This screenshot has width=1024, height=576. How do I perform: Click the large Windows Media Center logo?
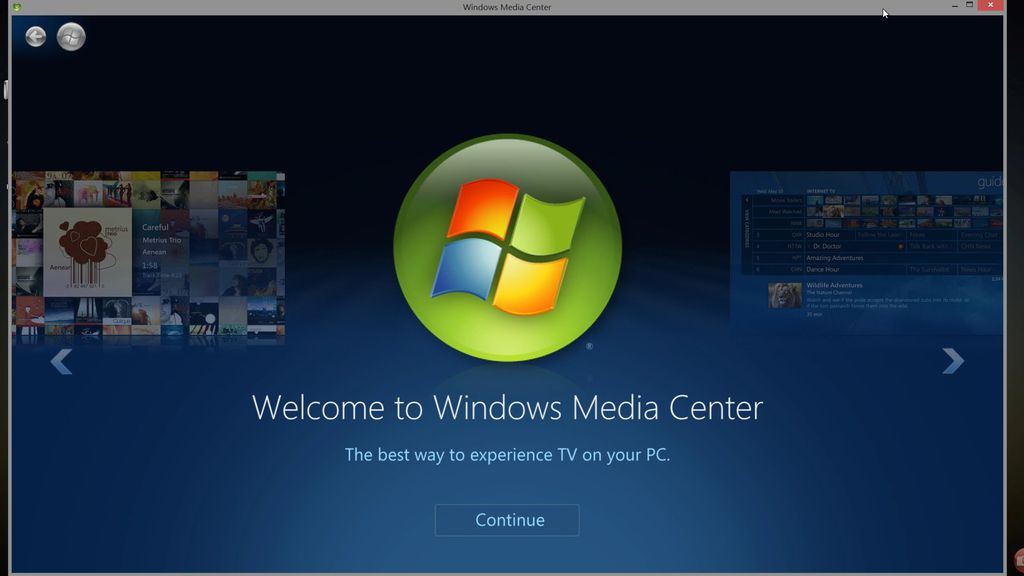click(507, 248)
